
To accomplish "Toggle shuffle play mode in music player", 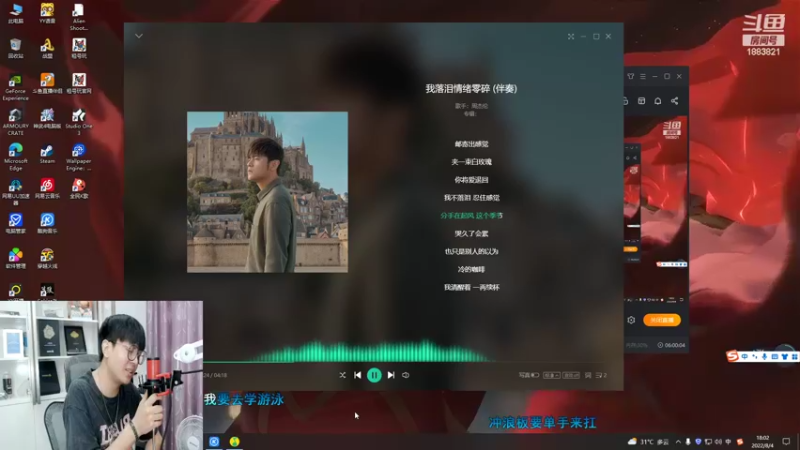I will pos(342,375).
